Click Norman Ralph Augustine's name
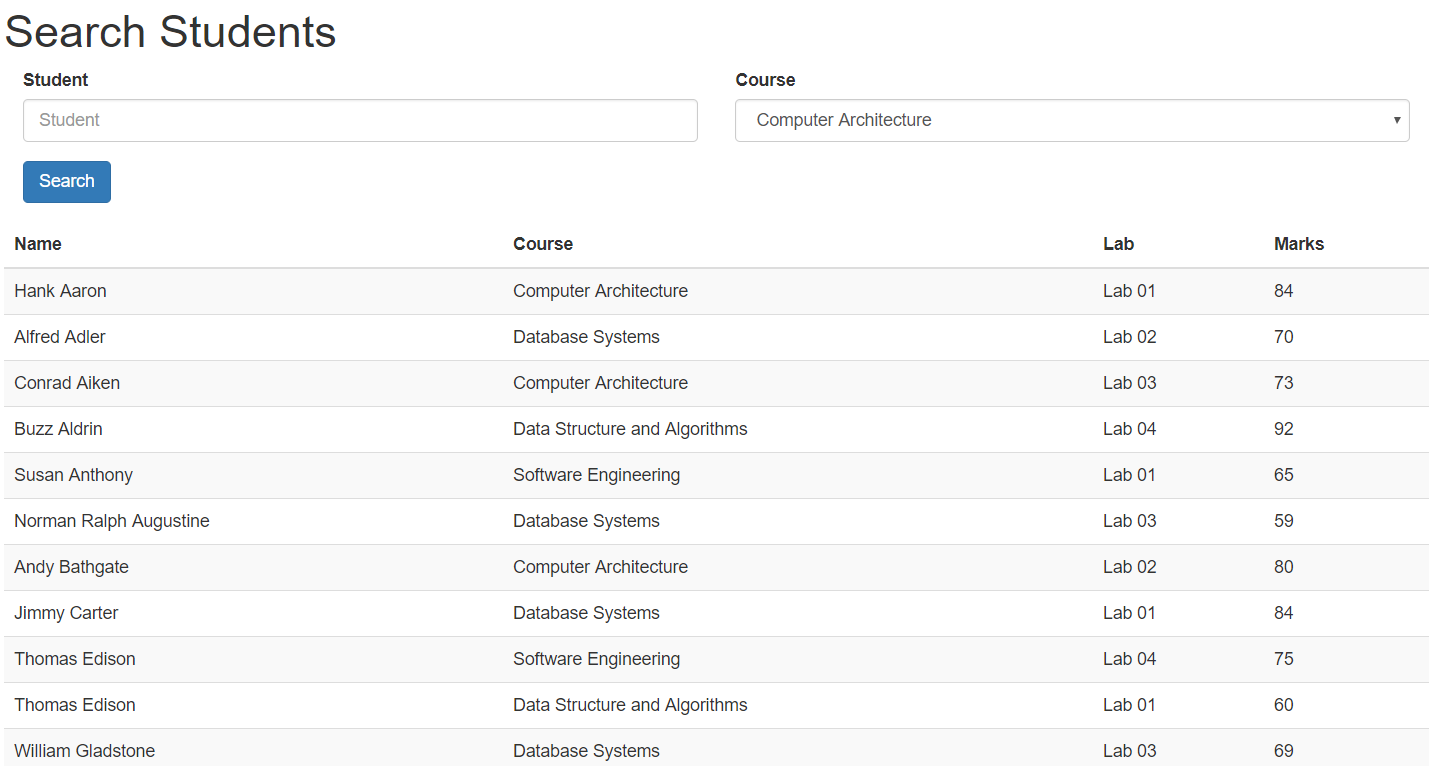 tap(112, 521)
